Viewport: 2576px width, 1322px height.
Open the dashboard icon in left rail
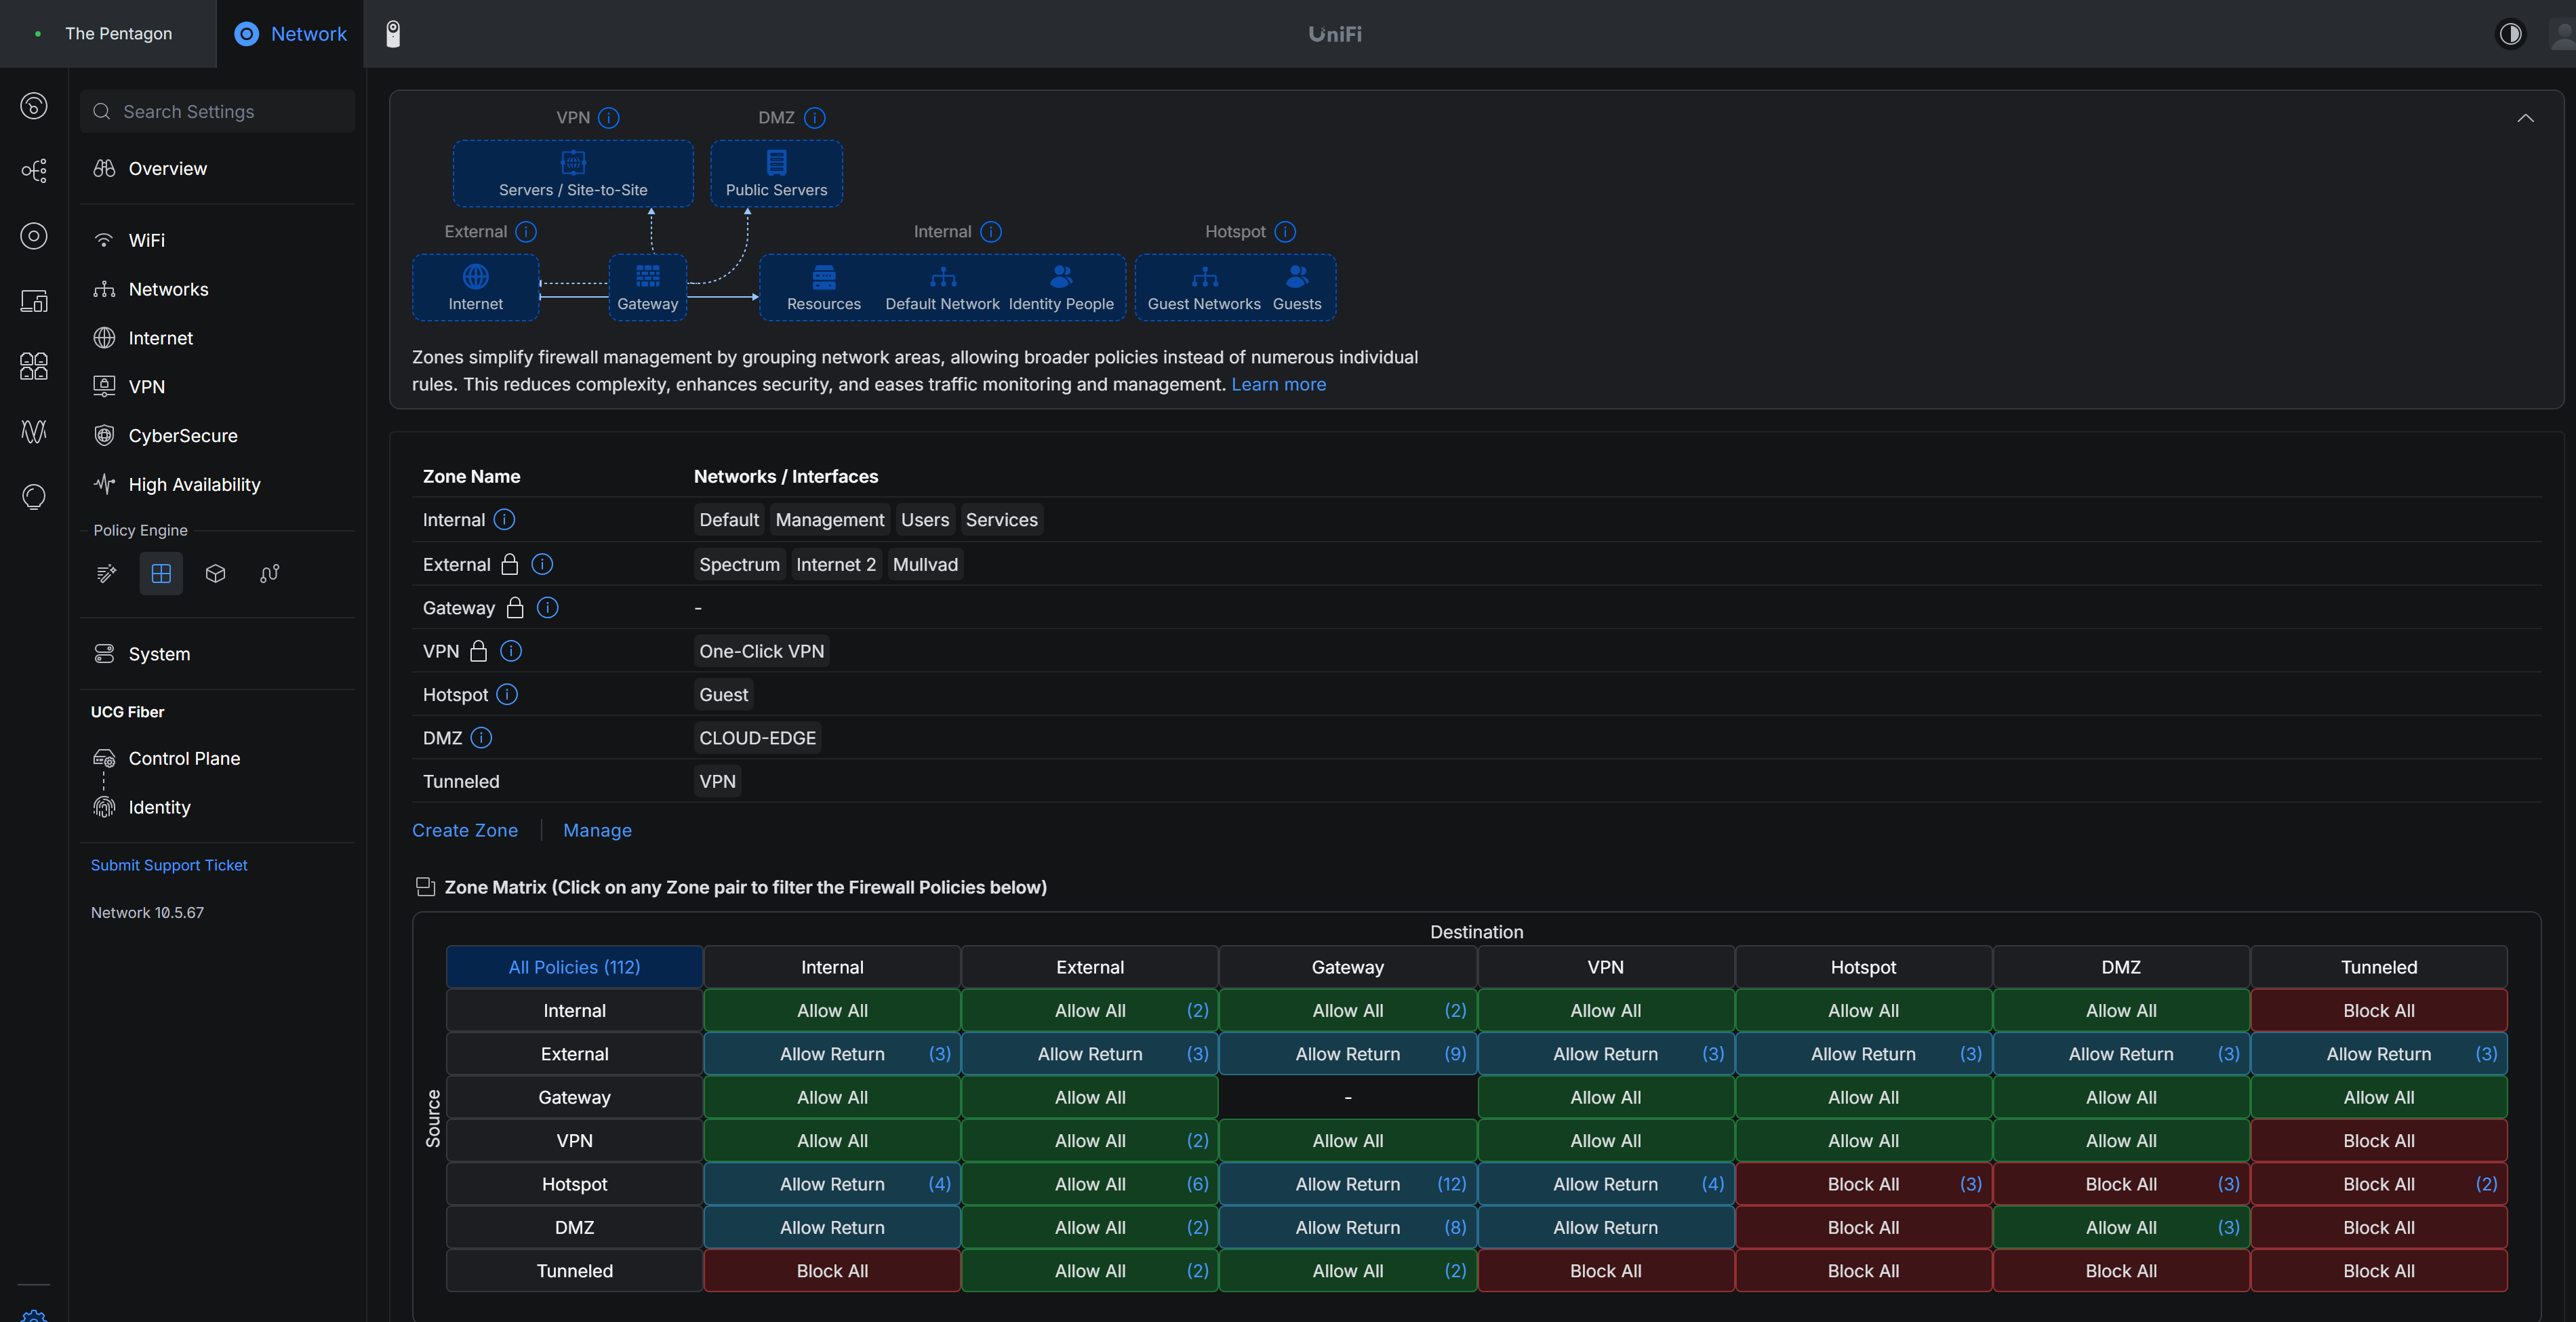(34, 106)
